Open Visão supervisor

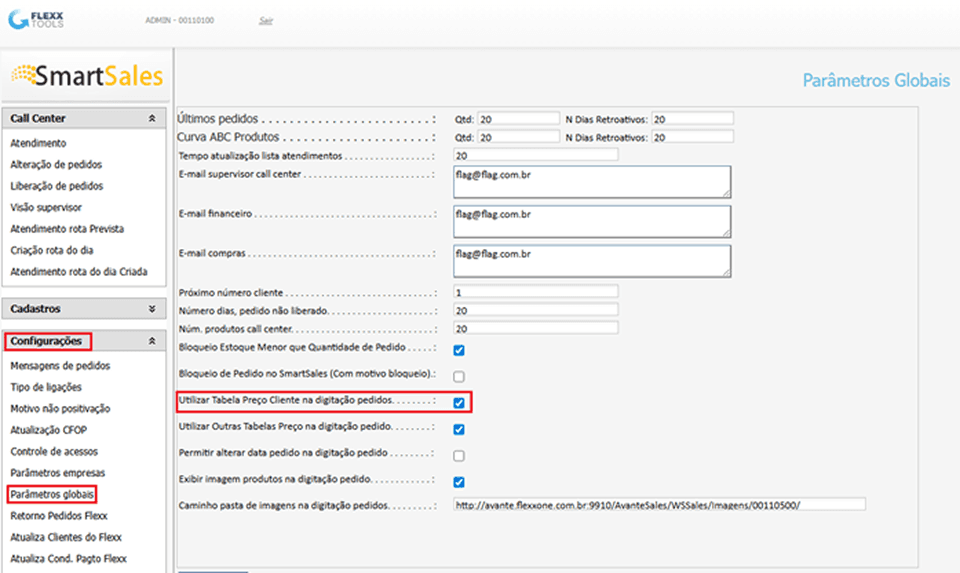(x=46, y=207)
